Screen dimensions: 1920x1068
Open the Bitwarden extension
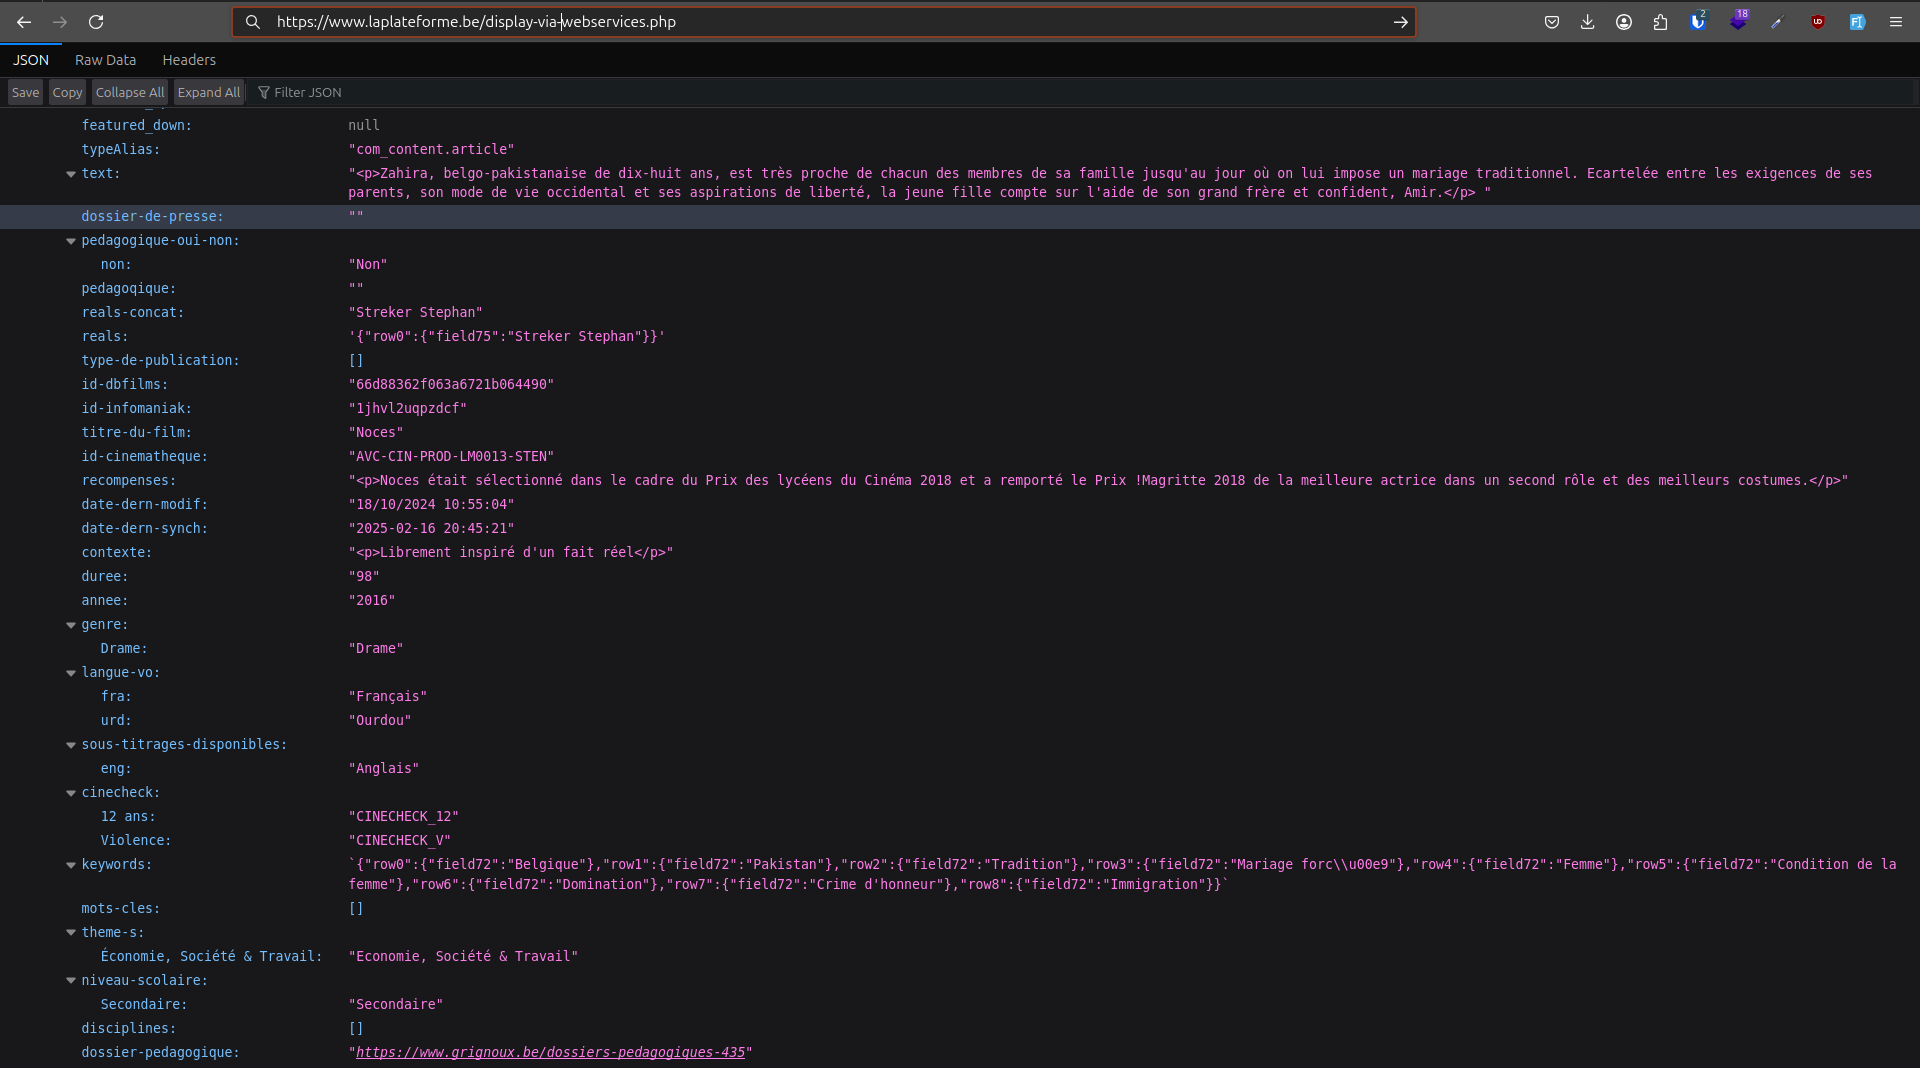click(1698, 22)
